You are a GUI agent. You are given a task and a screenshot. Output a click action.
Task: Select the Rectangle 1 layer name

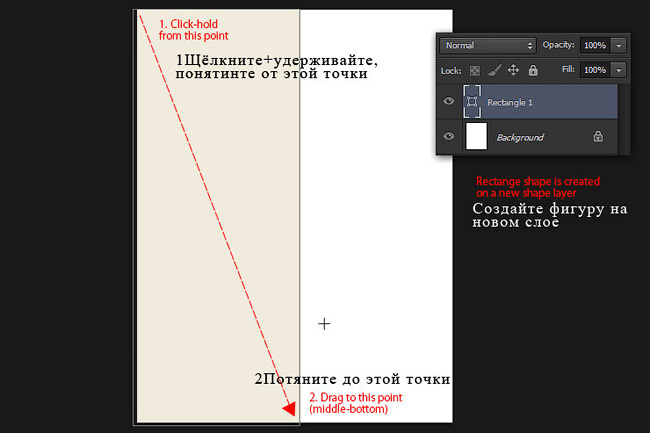[510, 102]
